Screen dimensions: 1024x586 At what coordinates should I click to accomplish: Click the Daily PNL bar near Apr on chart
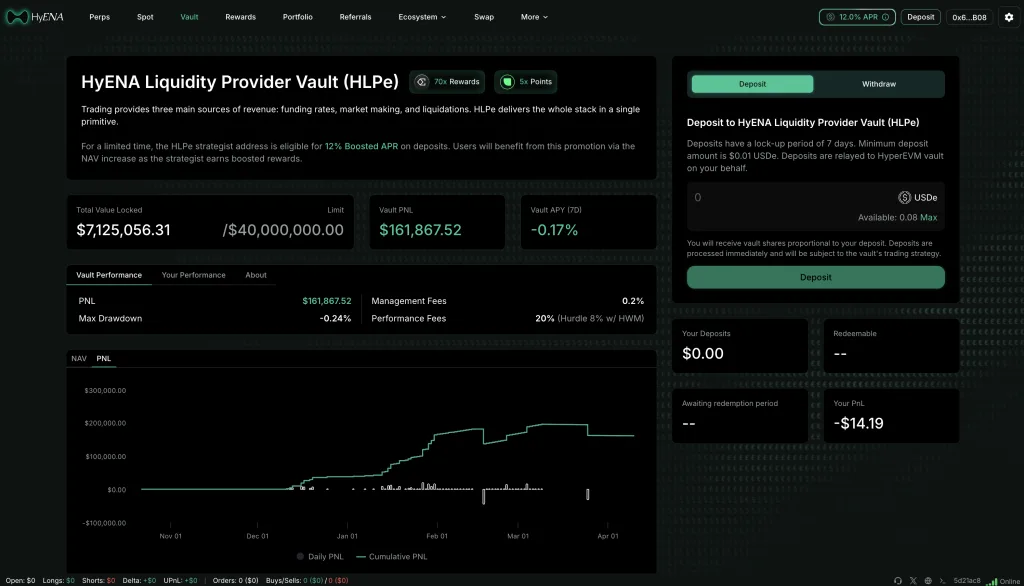588,495
